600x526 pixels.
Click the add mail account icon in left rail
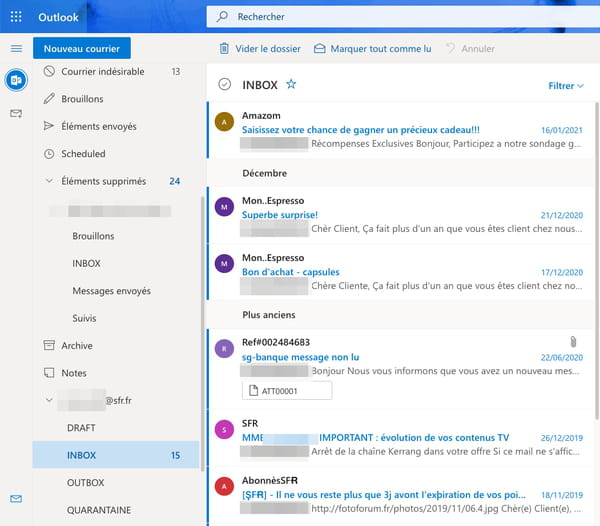coord(16,114)
